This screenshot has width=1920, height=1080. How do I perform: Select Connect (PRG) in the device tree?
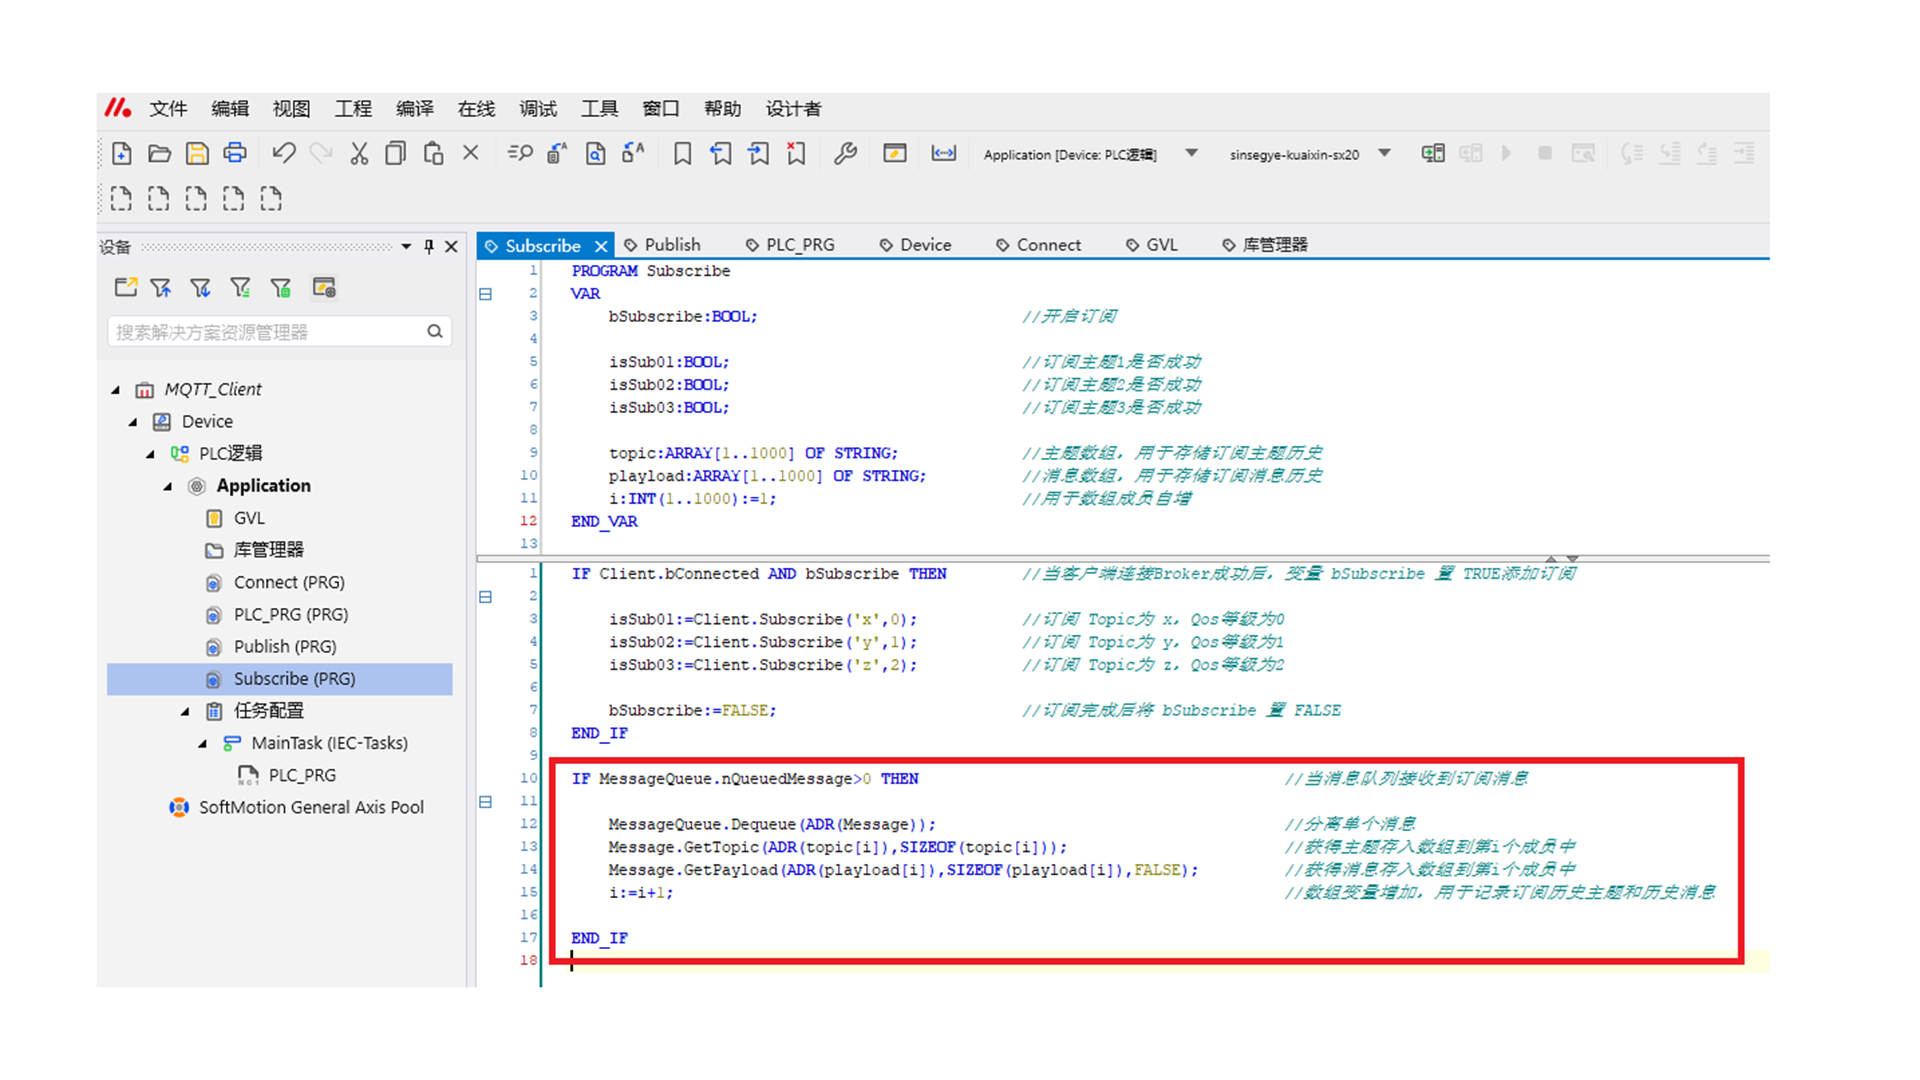pos(289,582)
